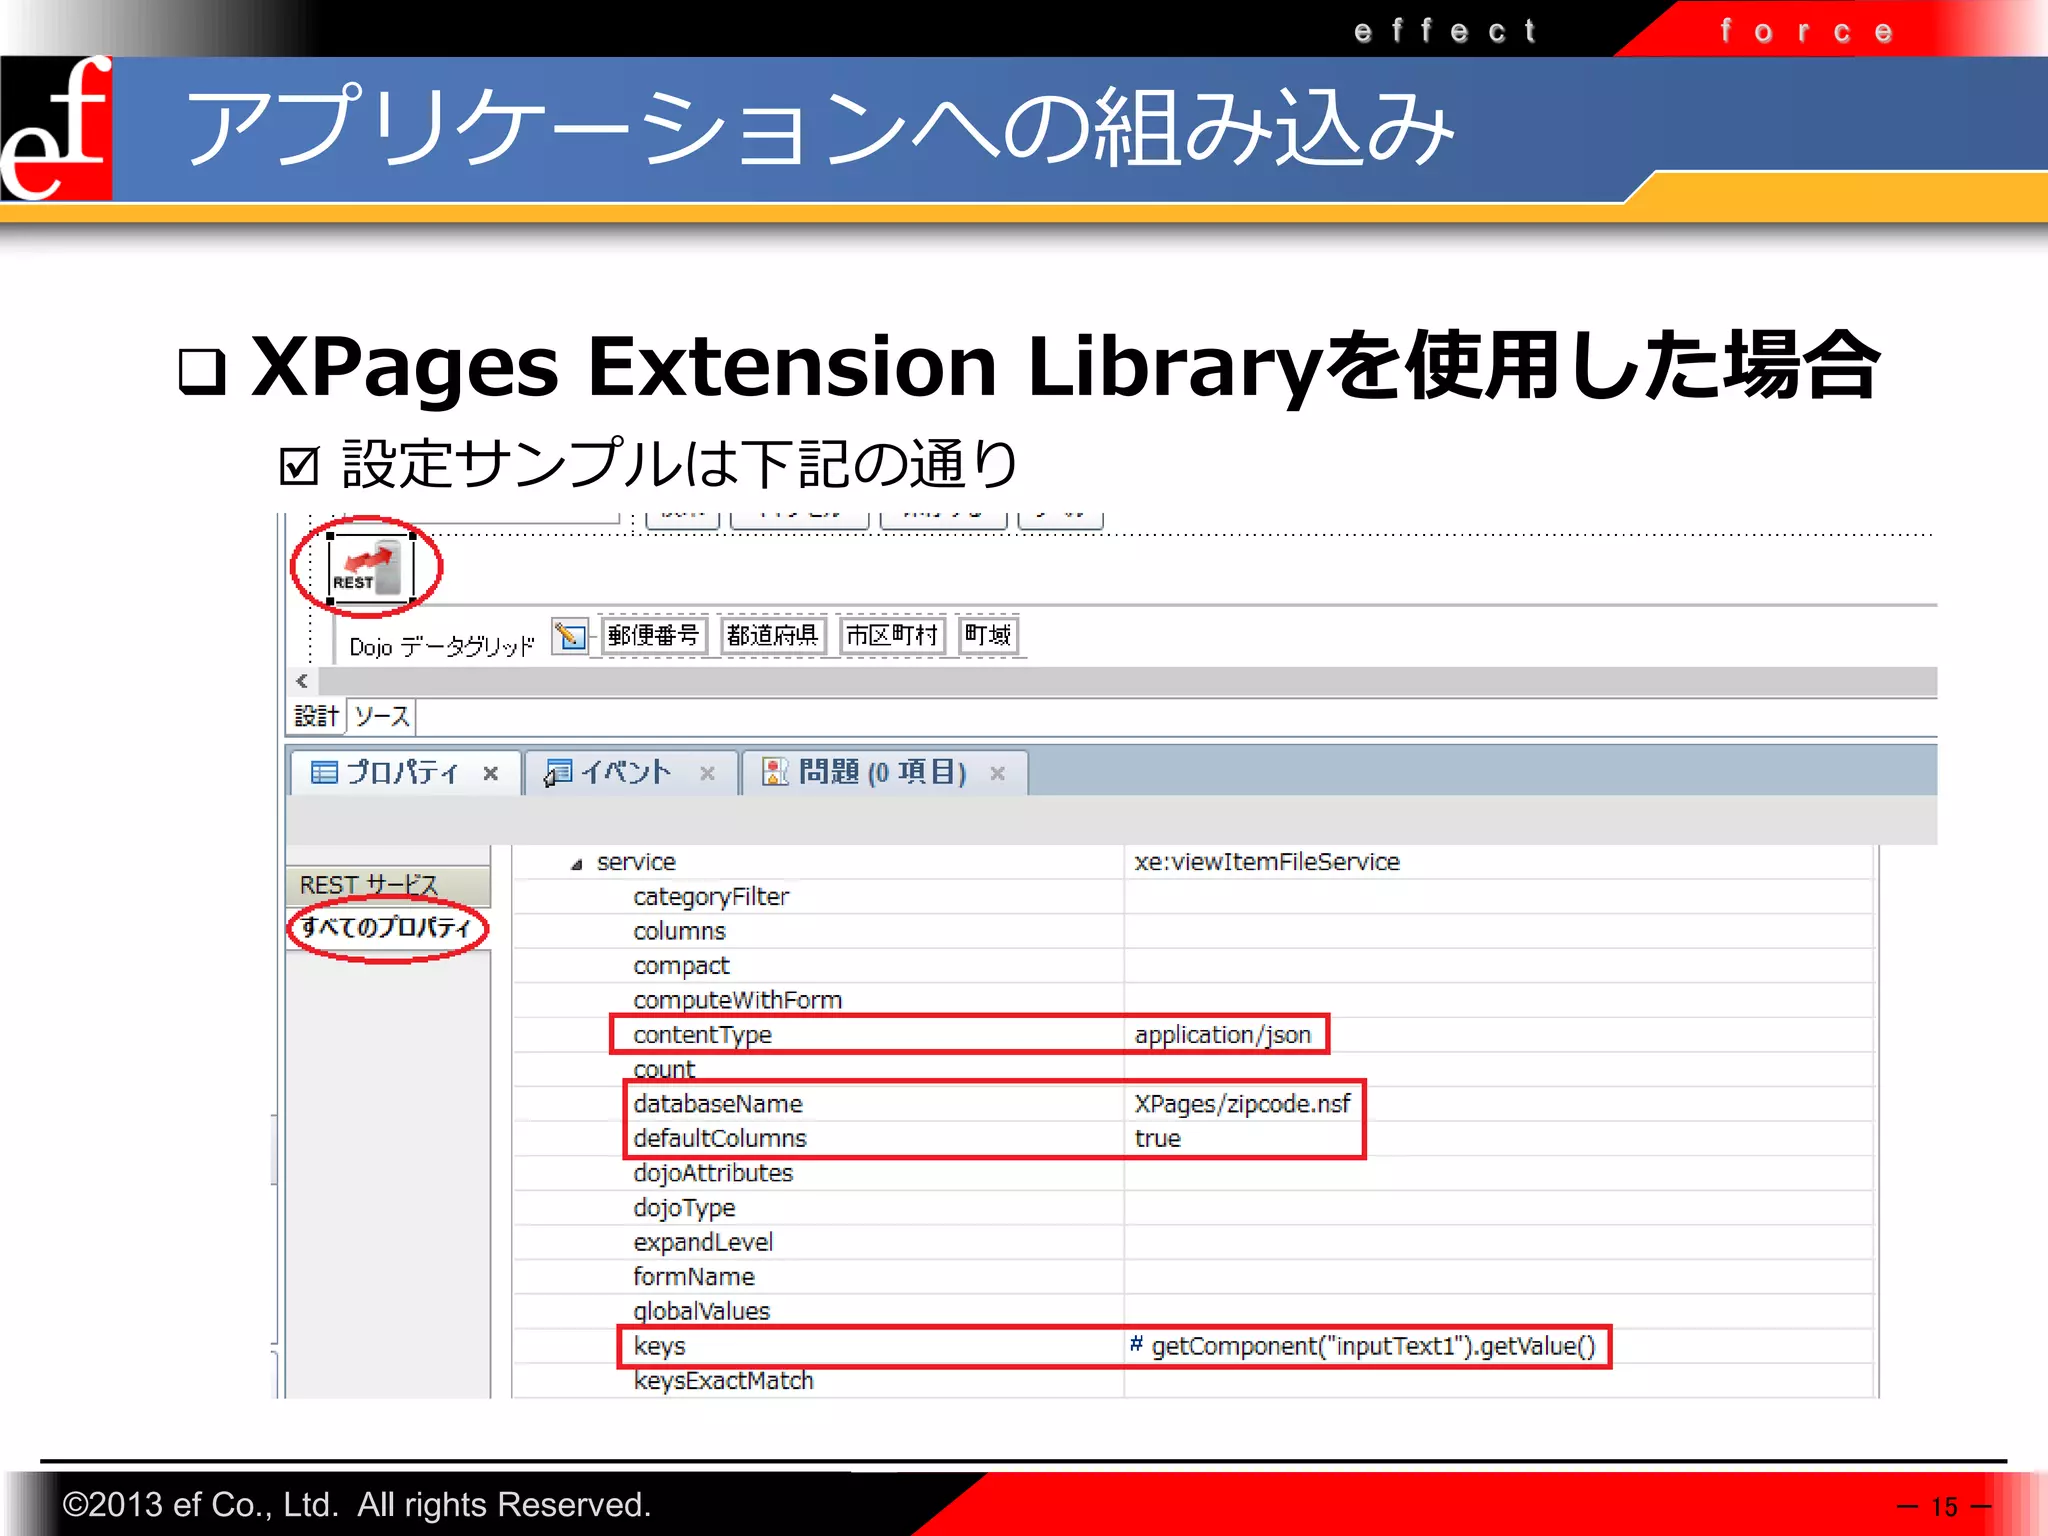Select the formName property row
Viewport: 2048px width, 1536px height.
(1193, 1277)
